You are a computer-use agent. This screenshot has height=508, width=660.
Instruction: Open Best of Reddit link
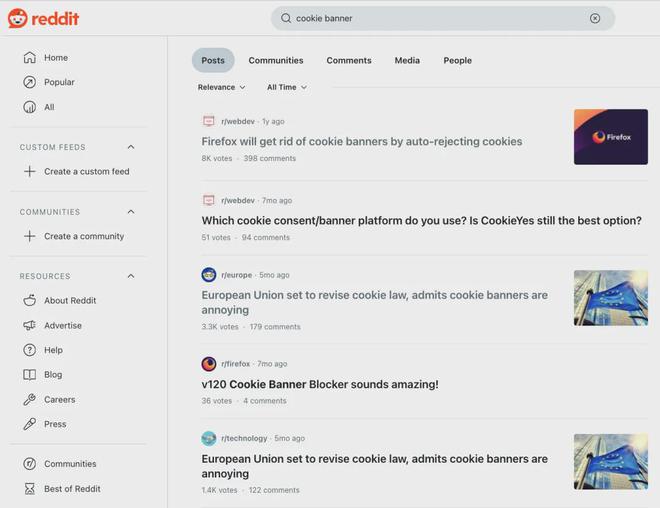[x=72, y=489]
